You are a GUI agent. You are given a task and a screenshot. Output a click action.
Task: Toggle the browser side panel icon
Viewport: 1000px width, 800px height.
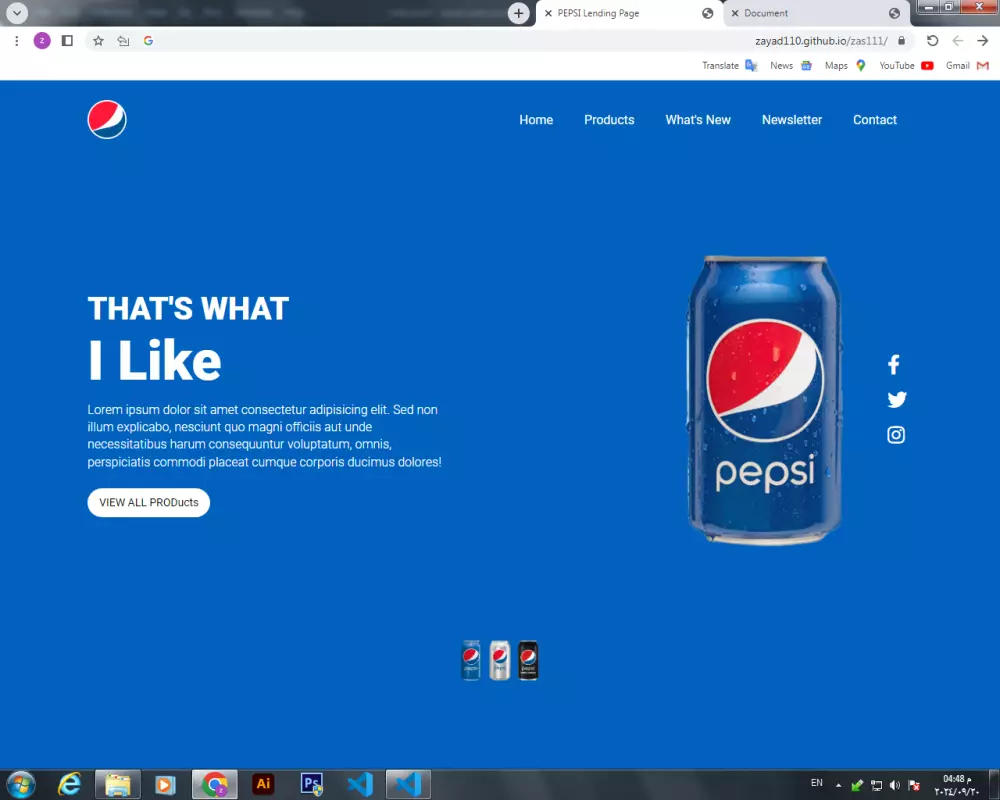67,41
